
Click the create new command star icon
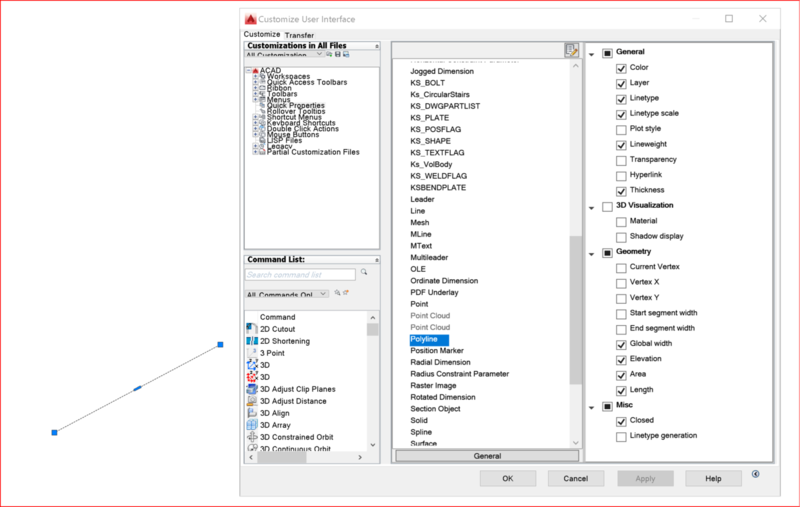(x=346, y=293)
